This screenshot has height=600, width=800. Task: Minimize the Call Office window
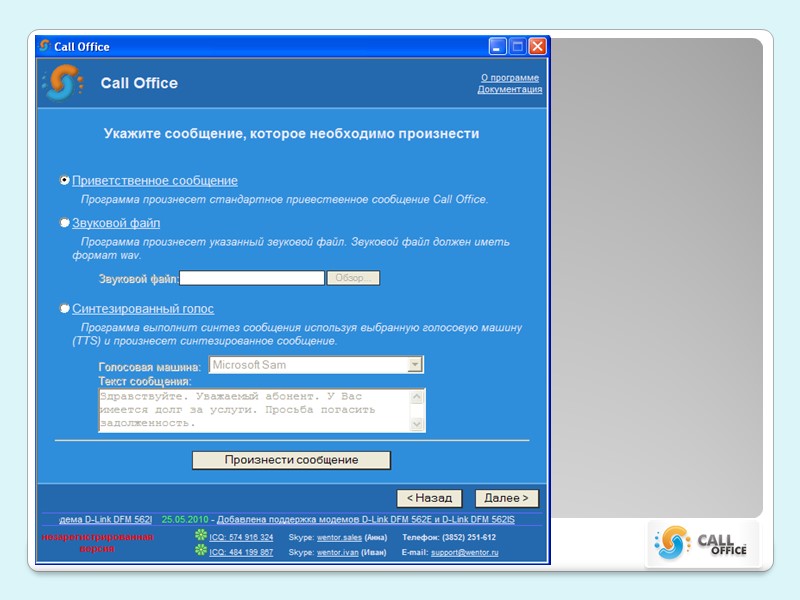[497, 46]
